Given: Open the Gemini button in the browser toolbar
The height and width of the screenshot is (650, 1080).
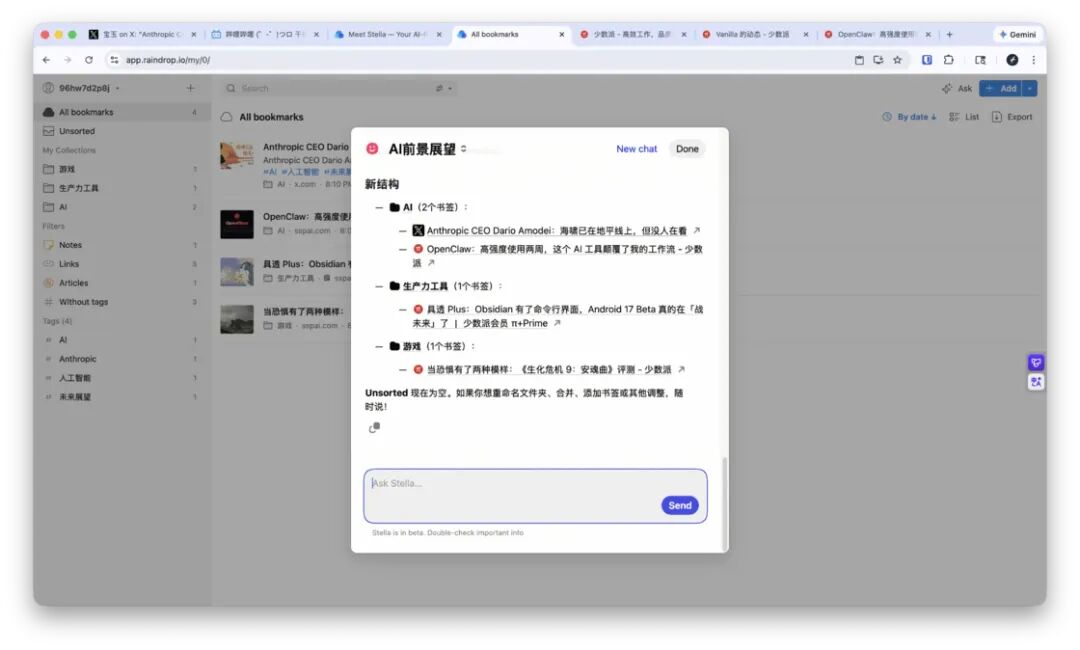Looking at the screenshot, I should pyautogui.click(x=1017, y=34).
